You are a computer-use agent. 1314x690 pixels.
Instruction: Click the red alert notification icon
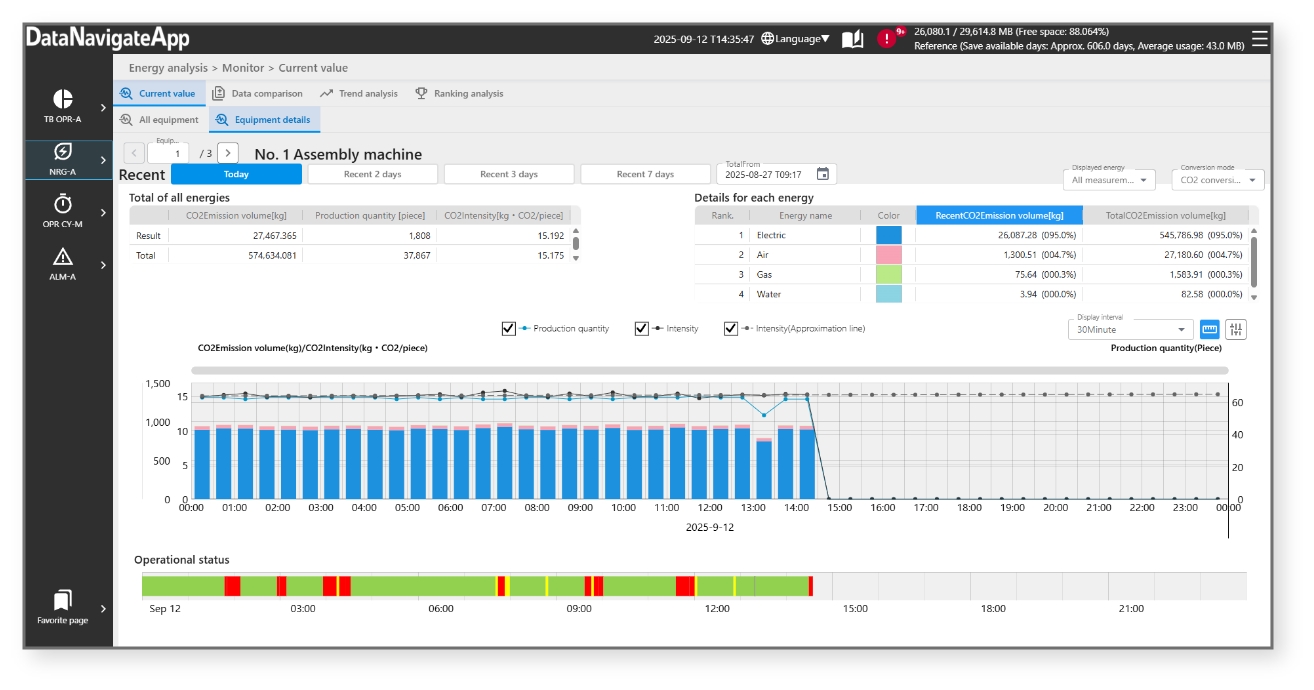coord(887,39)
